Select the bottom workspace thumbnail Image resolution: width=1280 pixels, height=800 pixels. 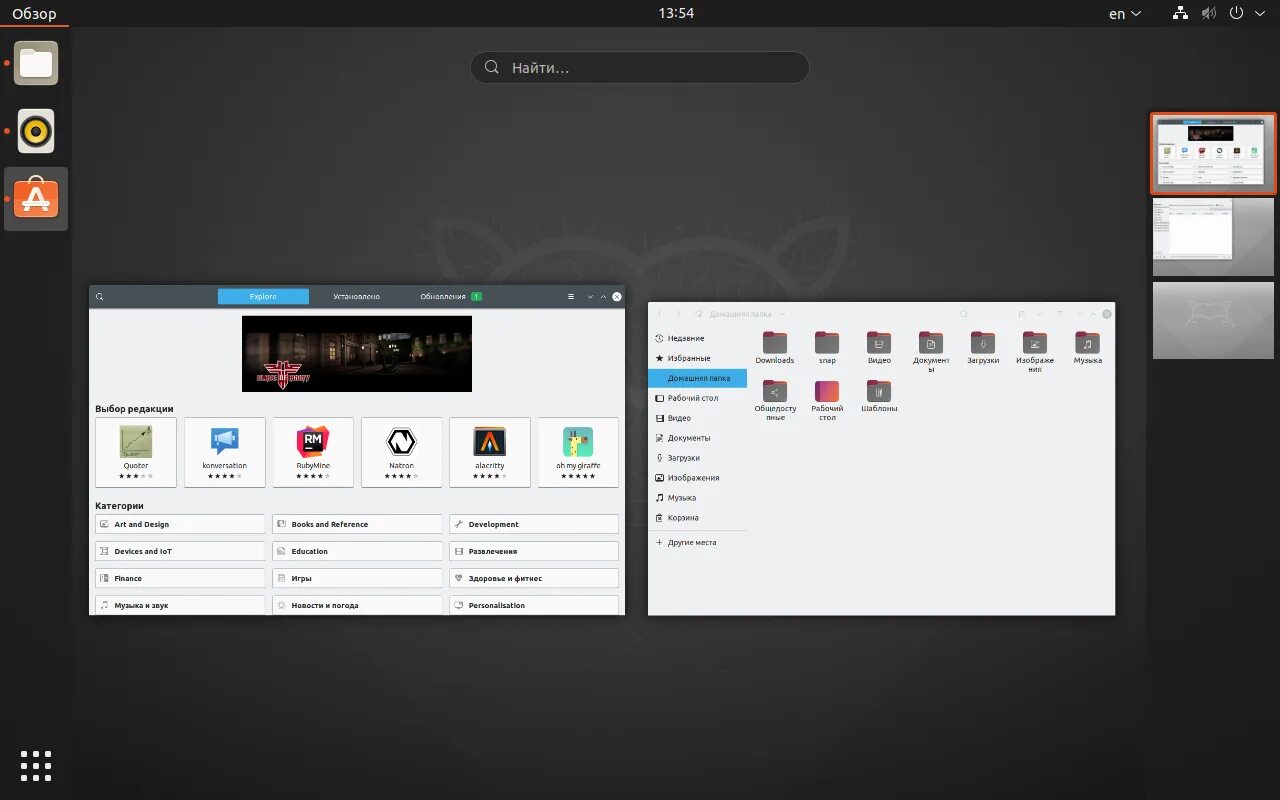pyautogui.click(x=1213, y=320)
